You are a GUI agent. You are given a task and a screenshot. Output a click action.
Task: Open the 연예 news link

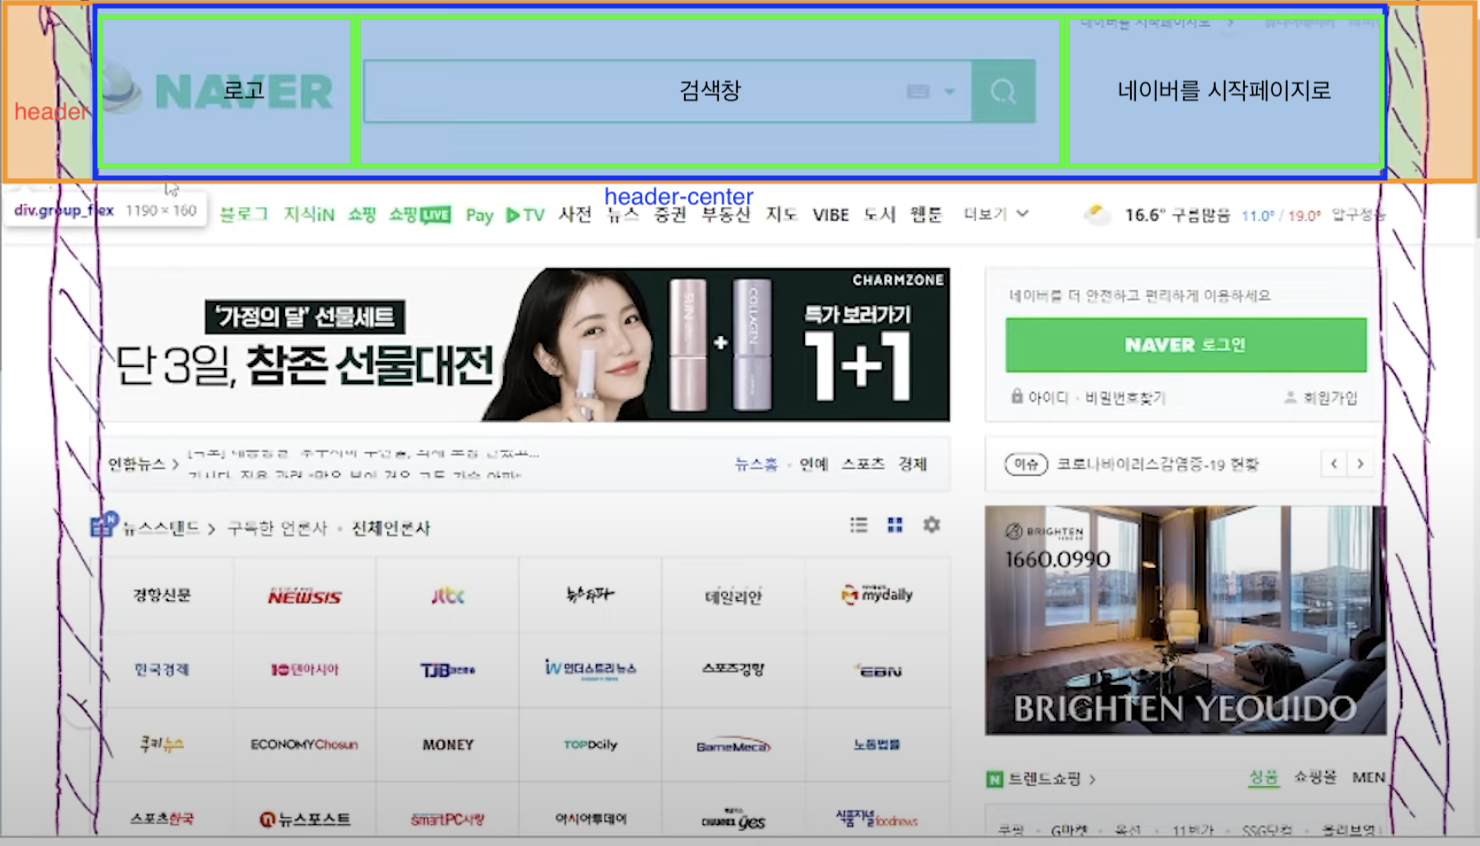click(x=814, y=464)
